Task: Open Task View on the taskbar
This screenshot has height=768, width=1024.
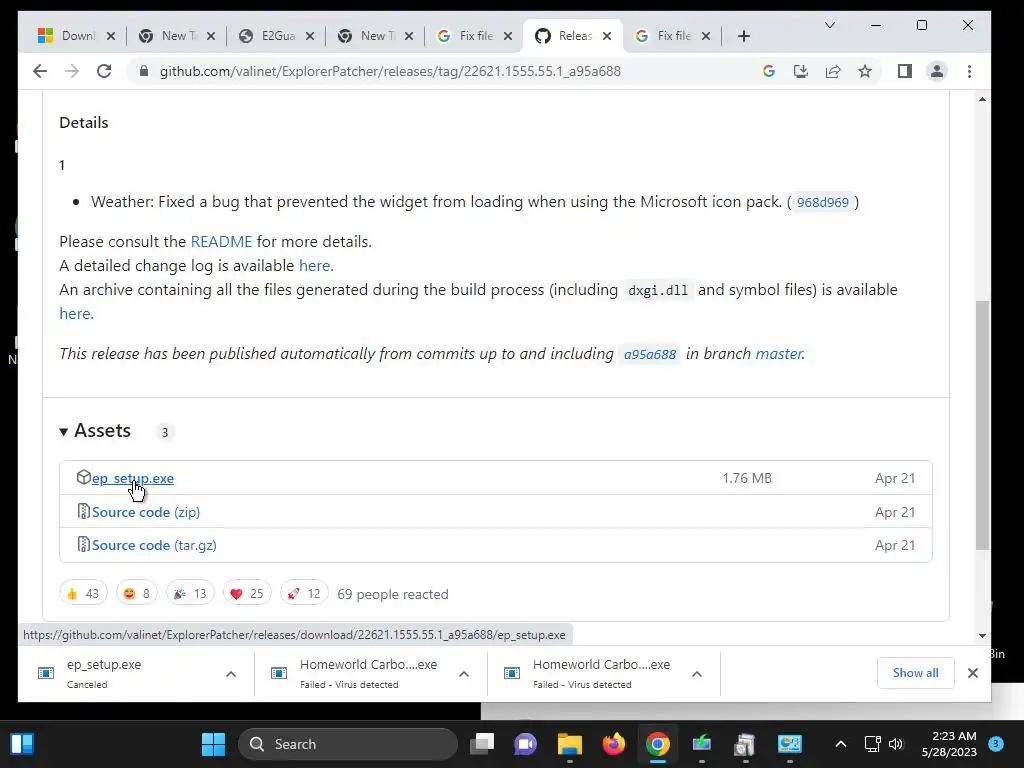Action: point(482,744)
